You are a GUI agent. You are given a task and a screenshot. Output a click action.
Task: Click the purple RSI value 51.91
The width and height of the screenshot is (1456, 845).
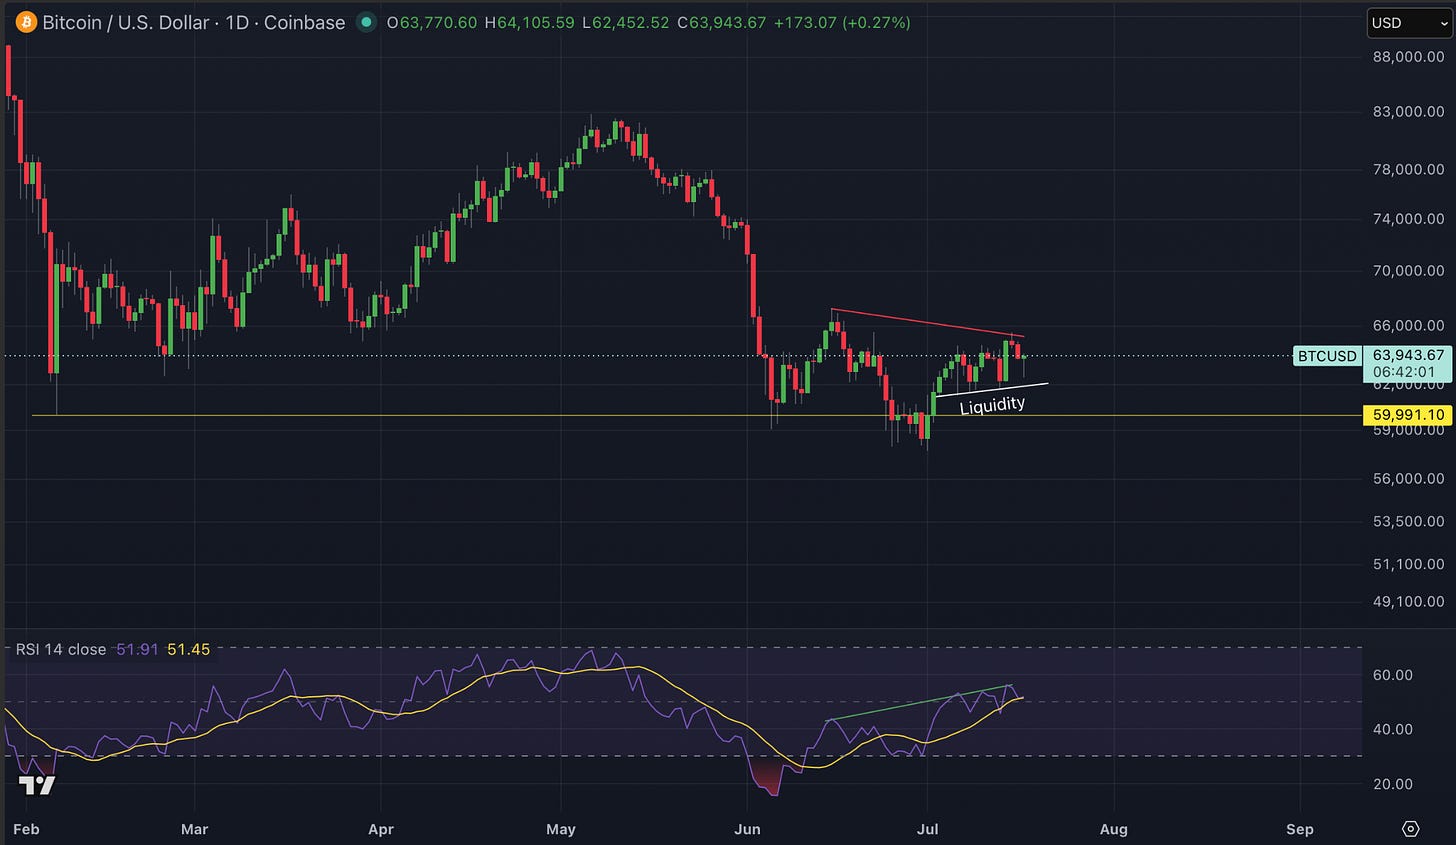point(137,649)
